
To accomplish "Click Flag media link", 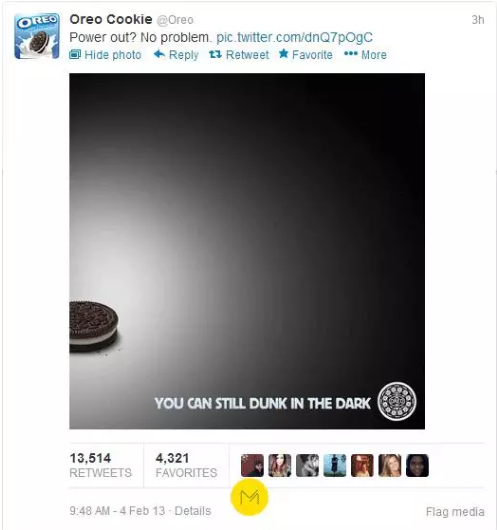I will tap(455, 511).
